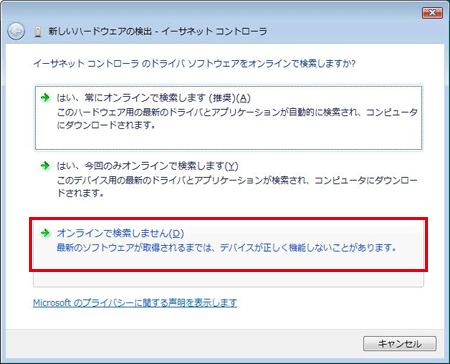This screenshot has width=450, height=364.
Task: Click text にダウンロードされます in first option
Action: click(x=106, y=125)
